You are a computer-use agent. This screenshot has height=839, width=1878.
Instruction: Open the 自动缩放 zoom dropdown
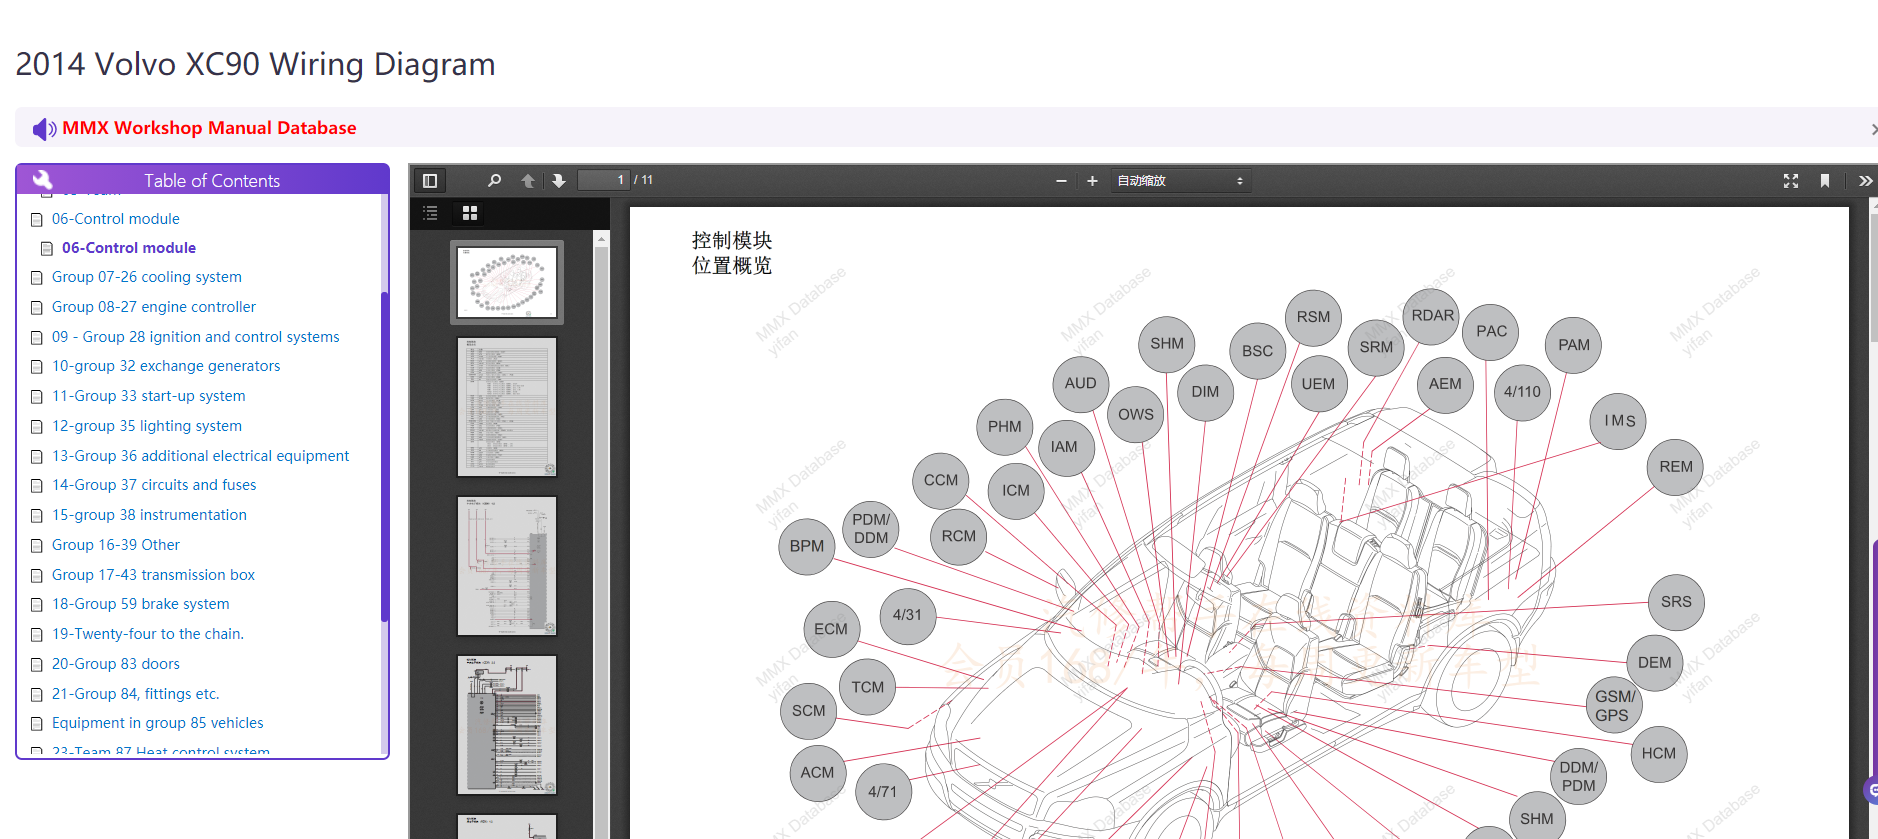(1180, 181)
